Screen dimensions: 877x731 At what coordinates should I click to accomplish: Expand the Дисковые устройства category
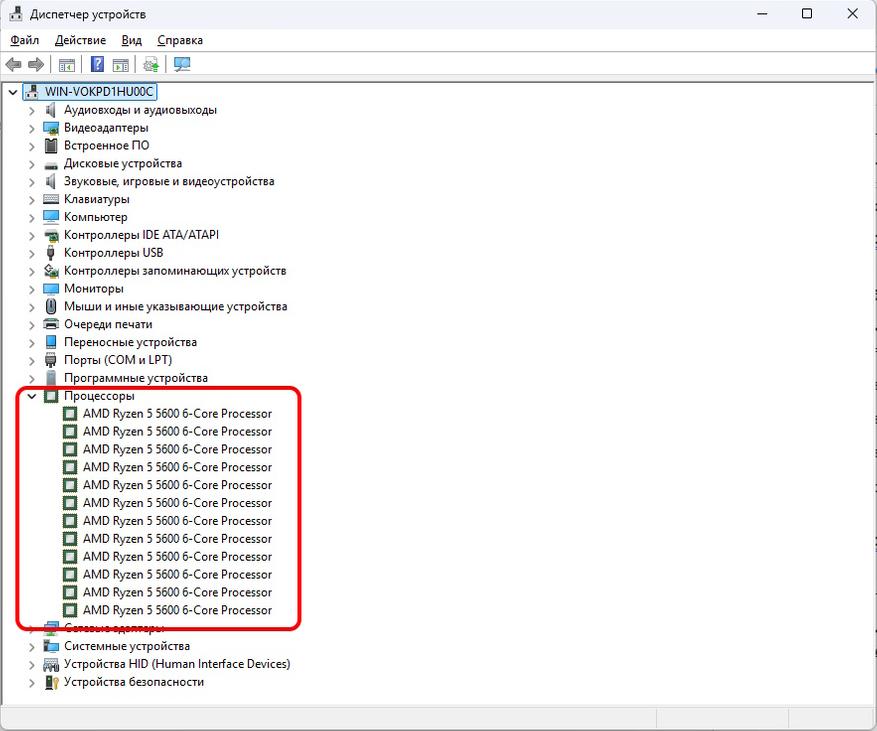pyautogui.click(x=32, y=164)
